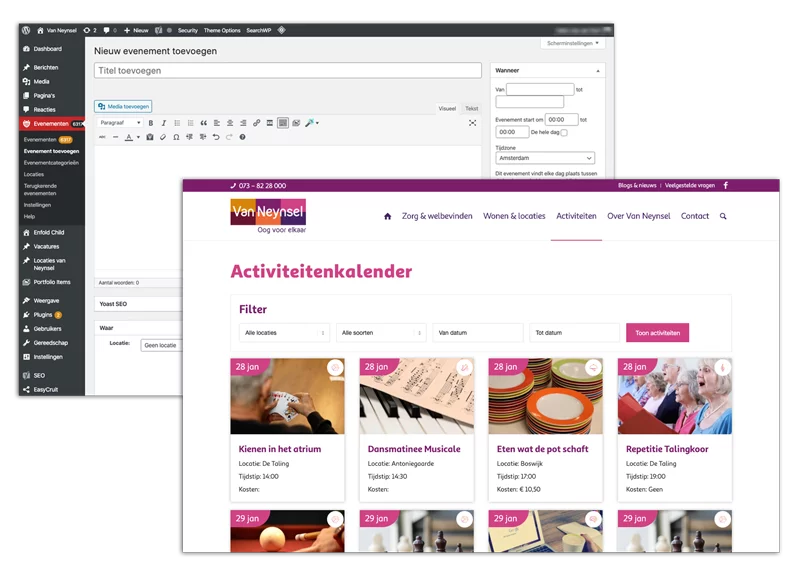Click the 'Van datum' filter field

point(478,333)
